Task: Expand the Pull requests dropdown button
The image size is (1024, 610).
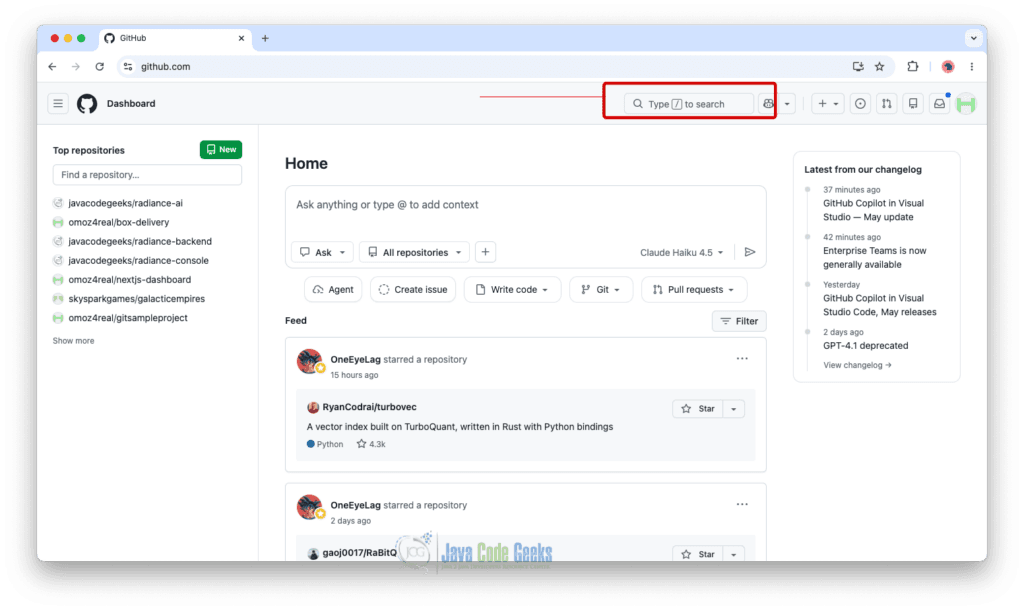Action: 694,289
